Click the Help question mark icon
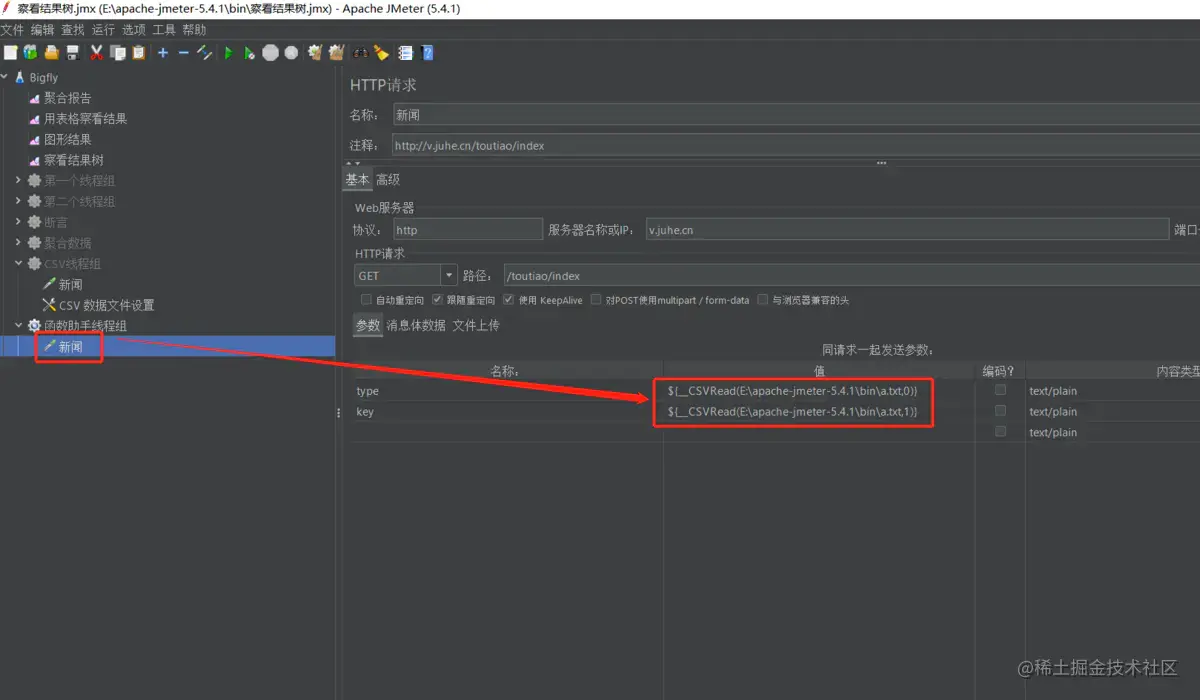1200x700 pixels. (427, 53)
